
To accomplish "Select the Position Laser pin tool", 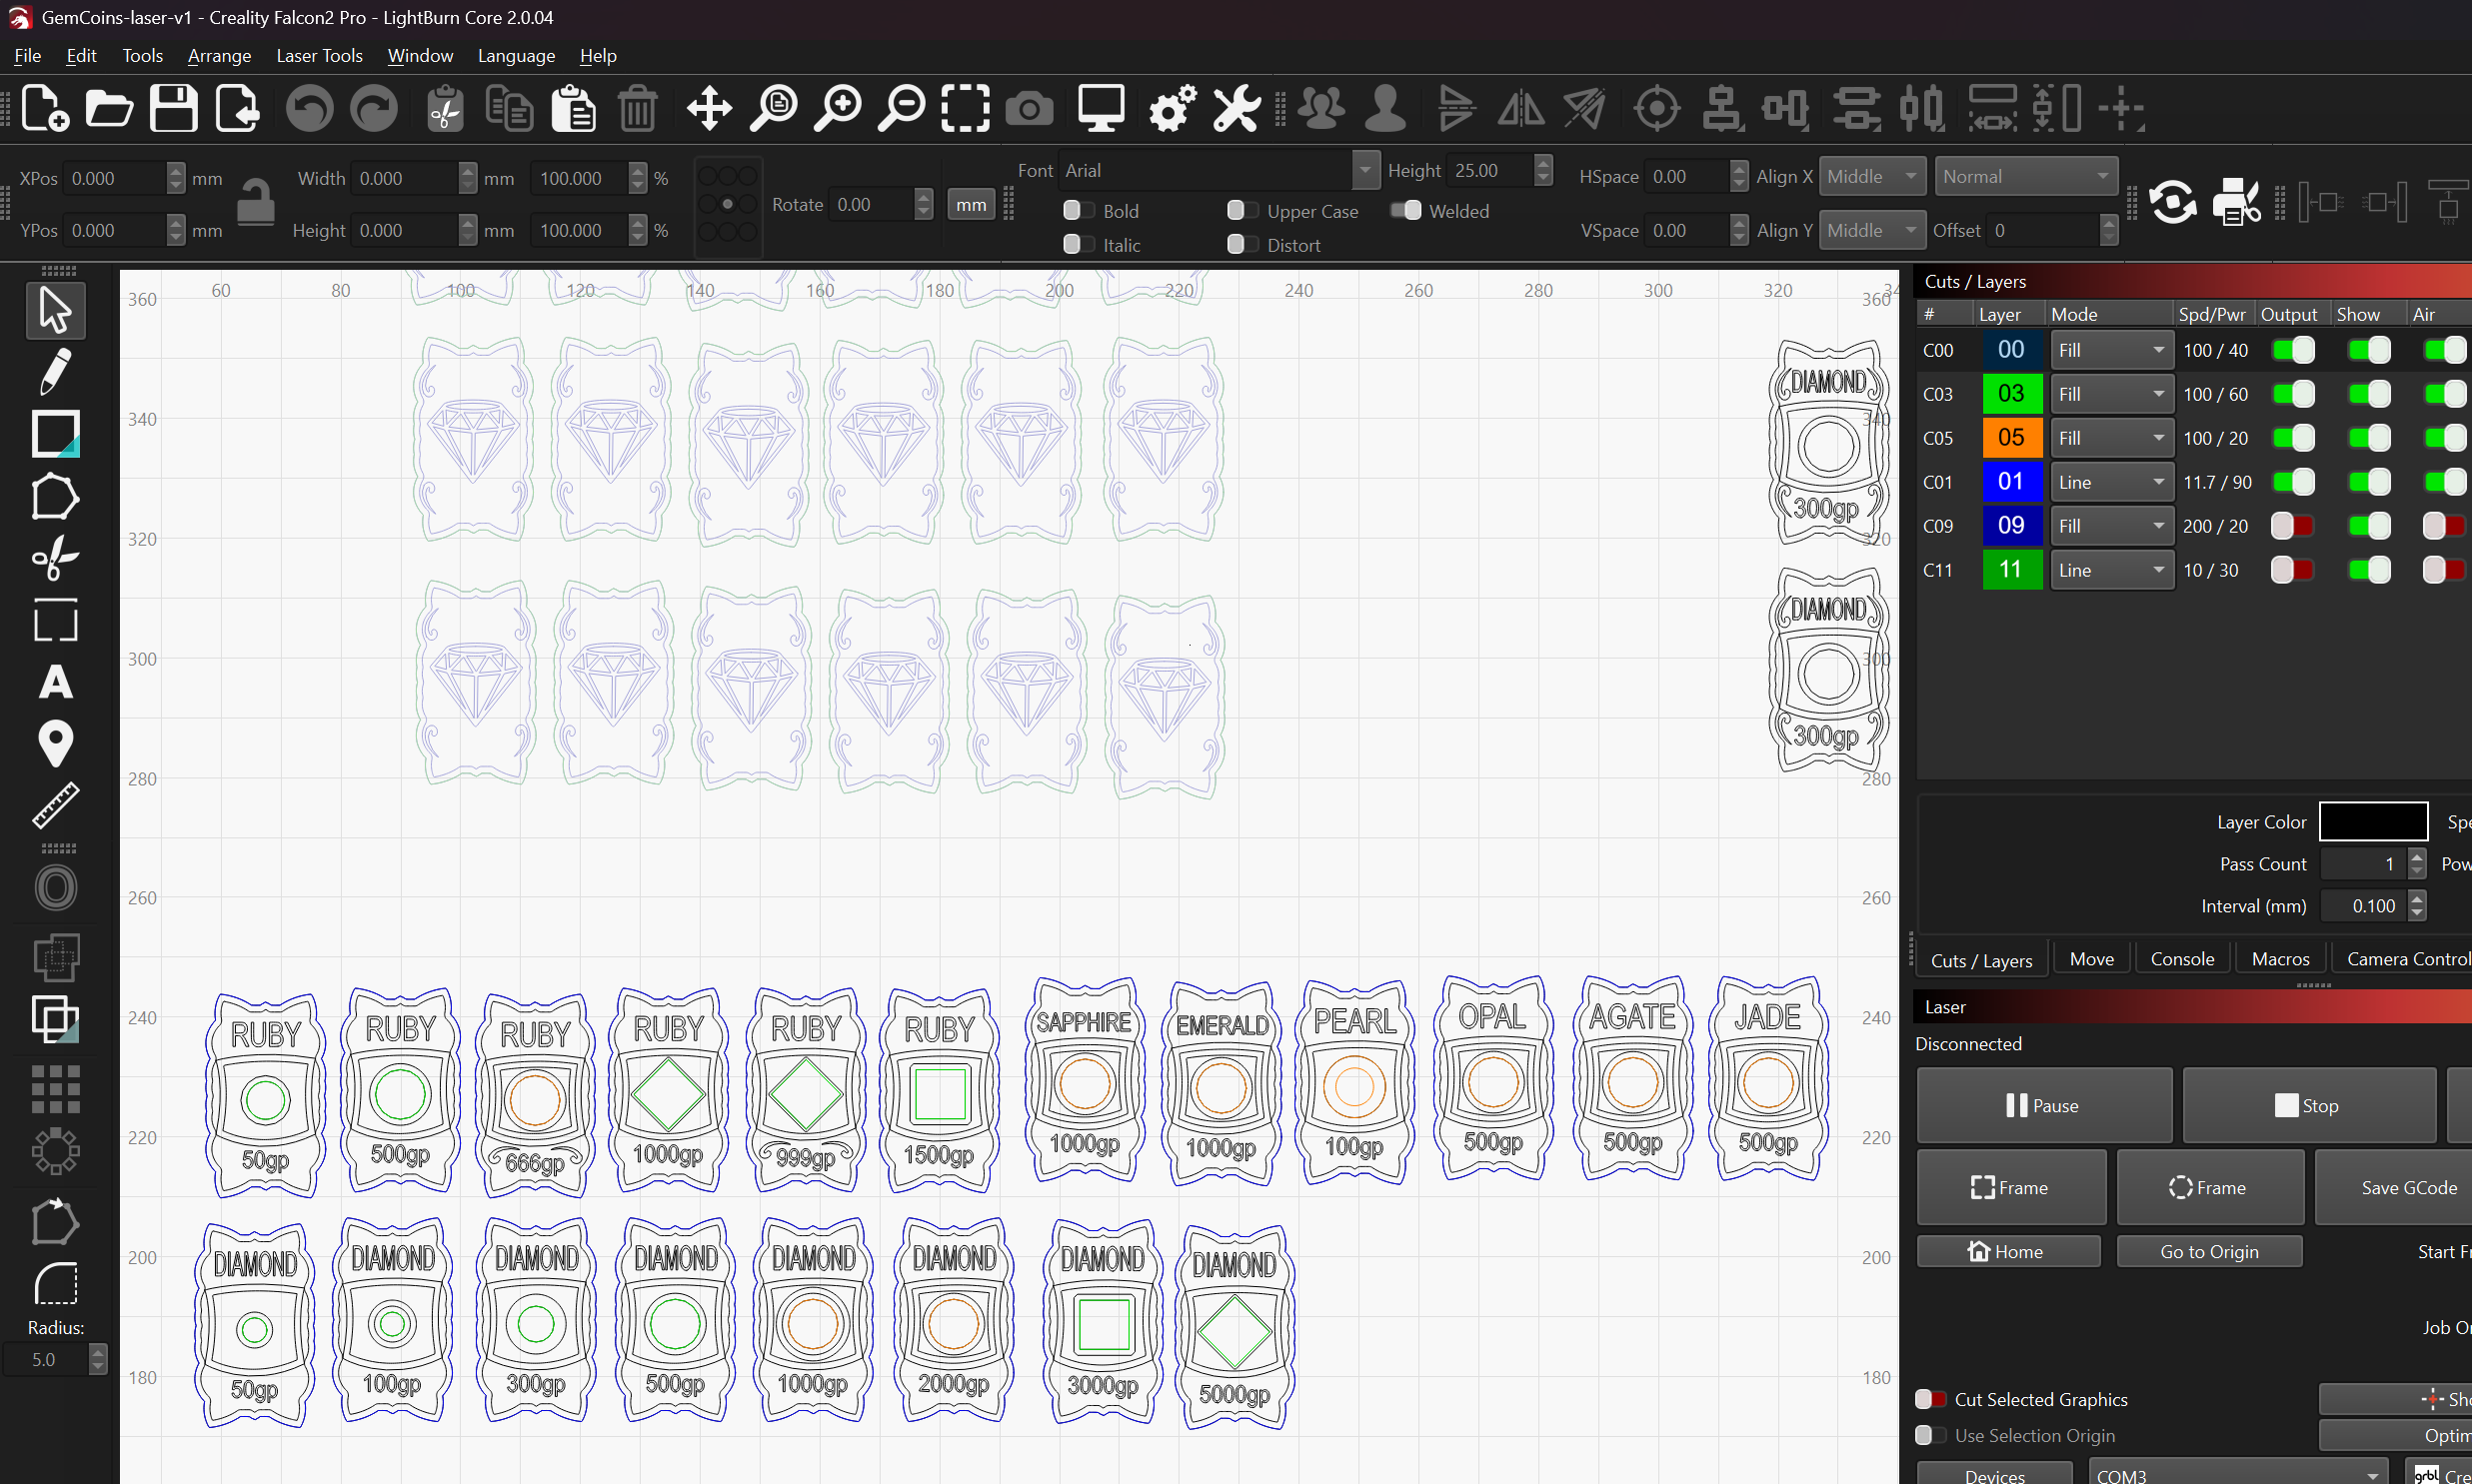I will (x=55, y=744).
